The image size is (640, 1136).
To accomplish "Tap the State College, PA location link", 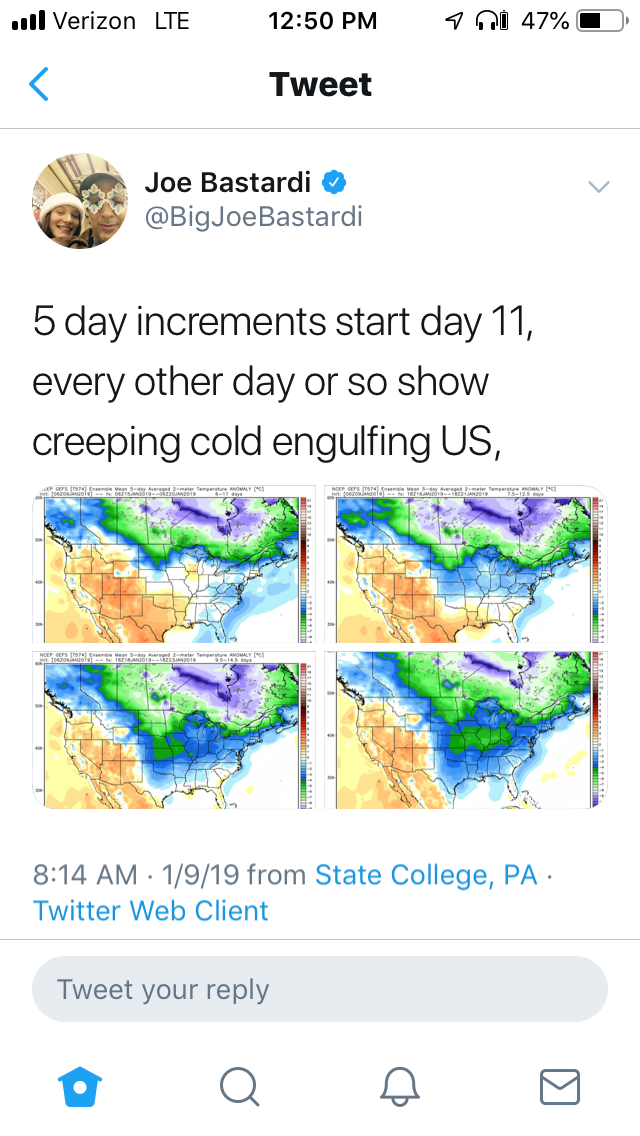I will coord(427,875).
